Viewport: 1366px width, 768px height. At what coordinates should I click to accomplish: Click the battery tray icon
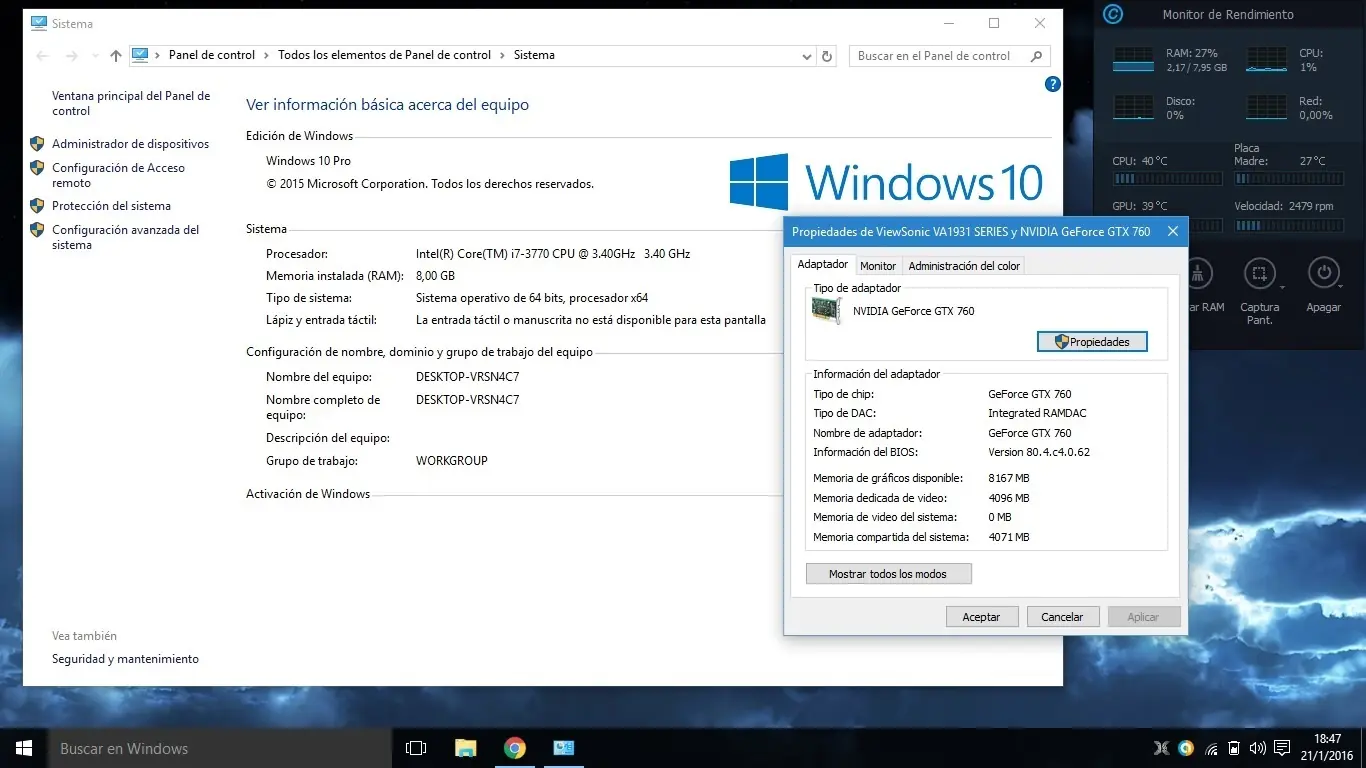[1234, 748]
